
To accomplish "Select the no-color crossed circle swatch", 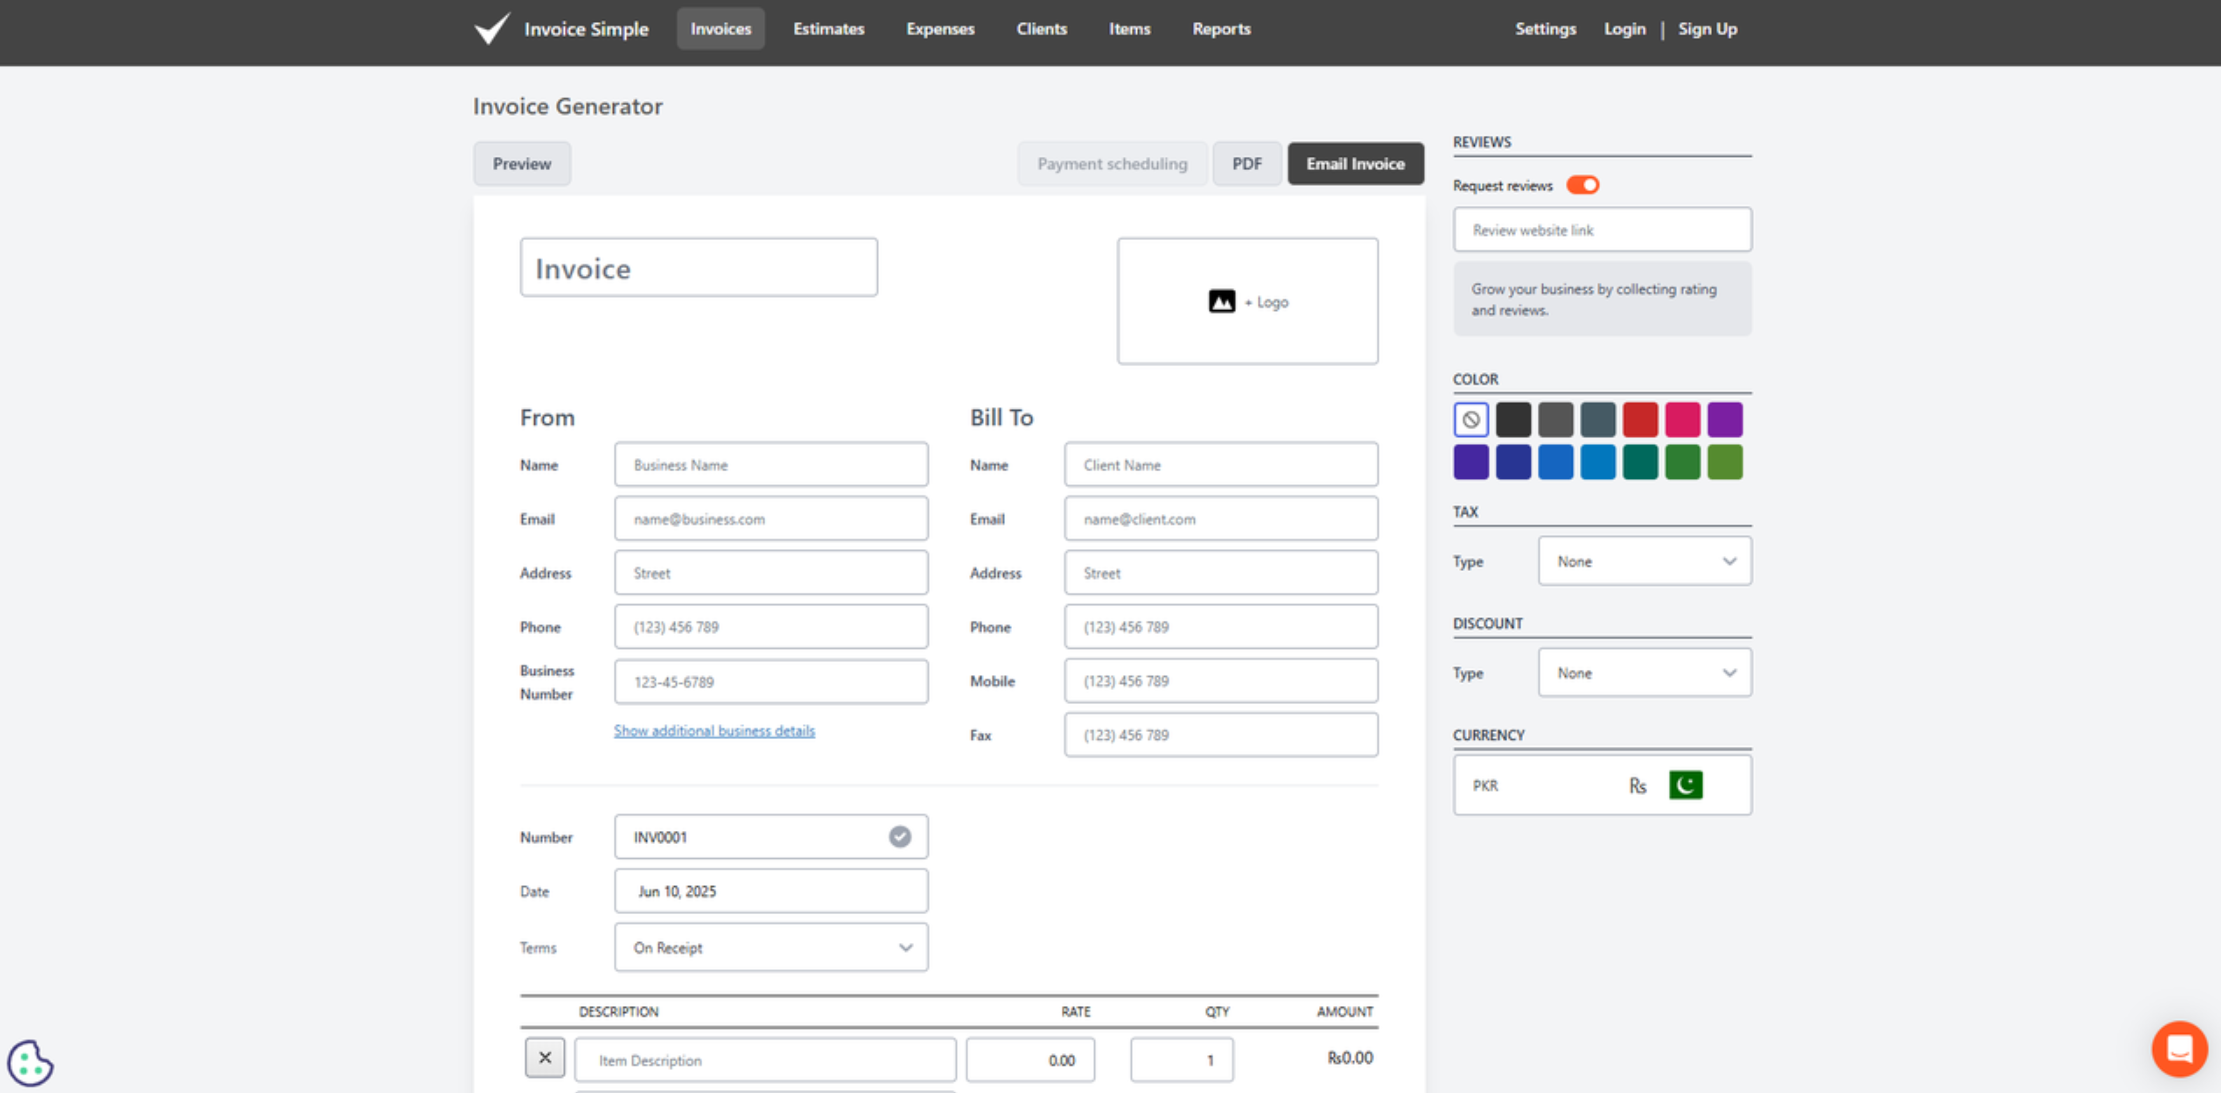I will [1470, 419].
